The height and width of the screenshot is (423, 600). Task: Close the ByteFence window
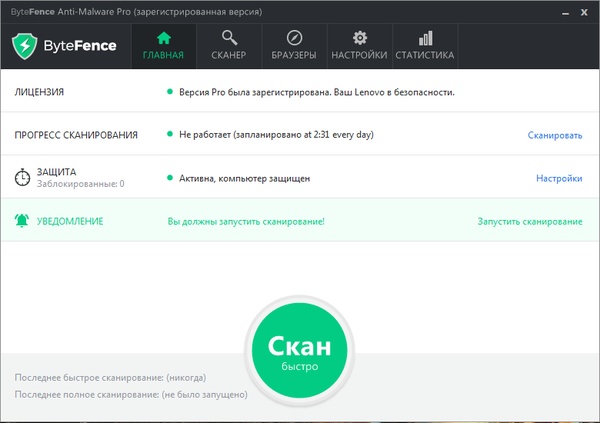[583, 10]
